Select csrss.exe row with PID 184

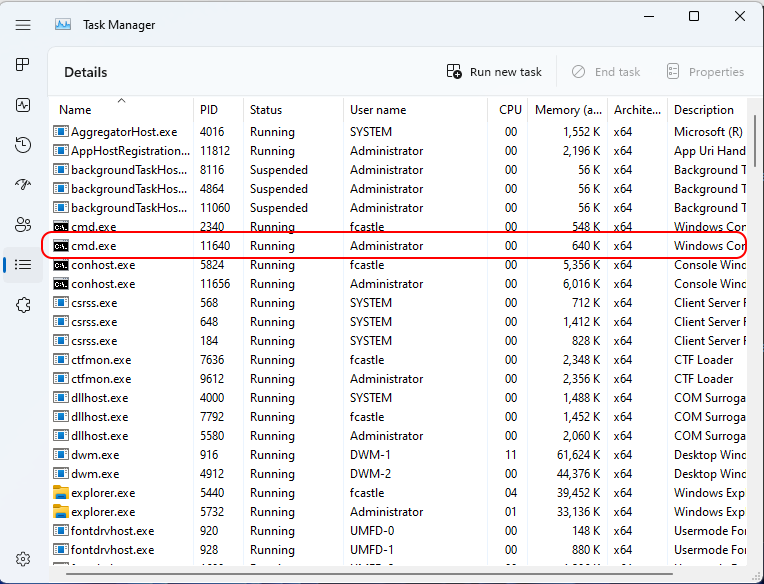(398, 341)
